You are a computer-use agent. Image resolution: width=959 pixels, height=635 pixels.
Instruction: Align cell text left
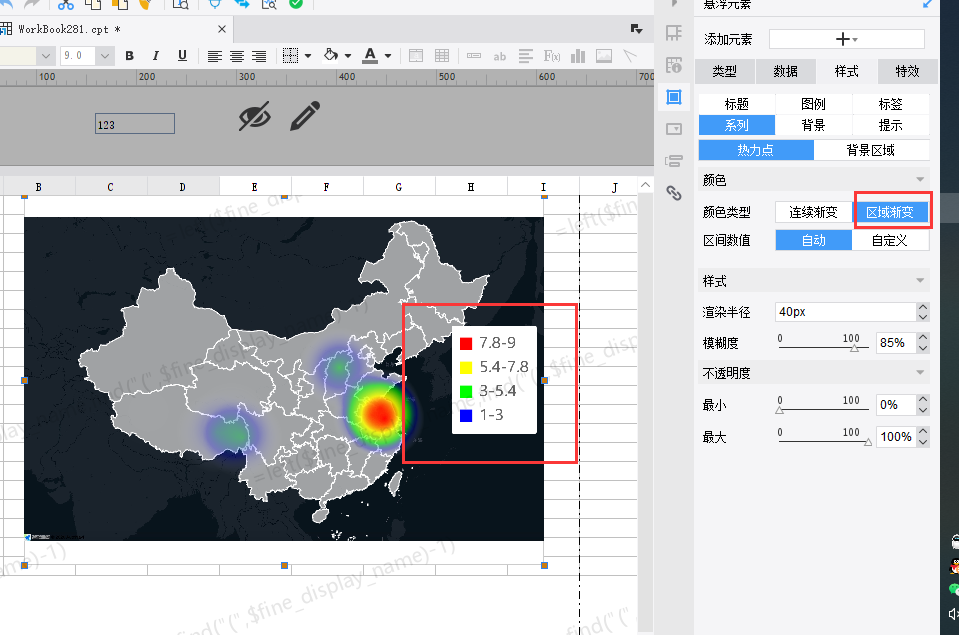(x=214, y=56)
